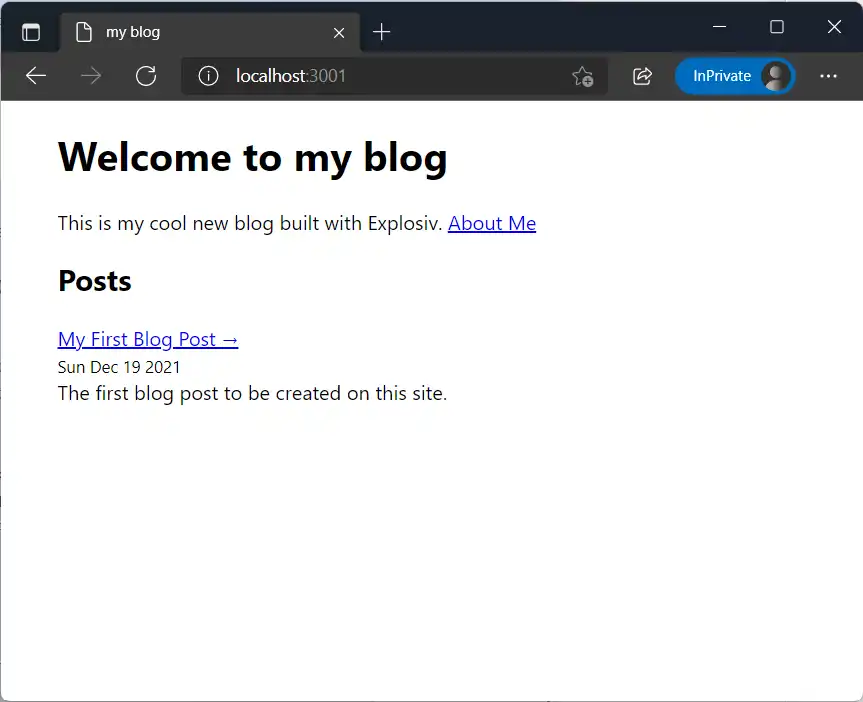Open the My First Blog Post link
The width and height of the screenshot is (863, 702).
[x=148, y=339]
